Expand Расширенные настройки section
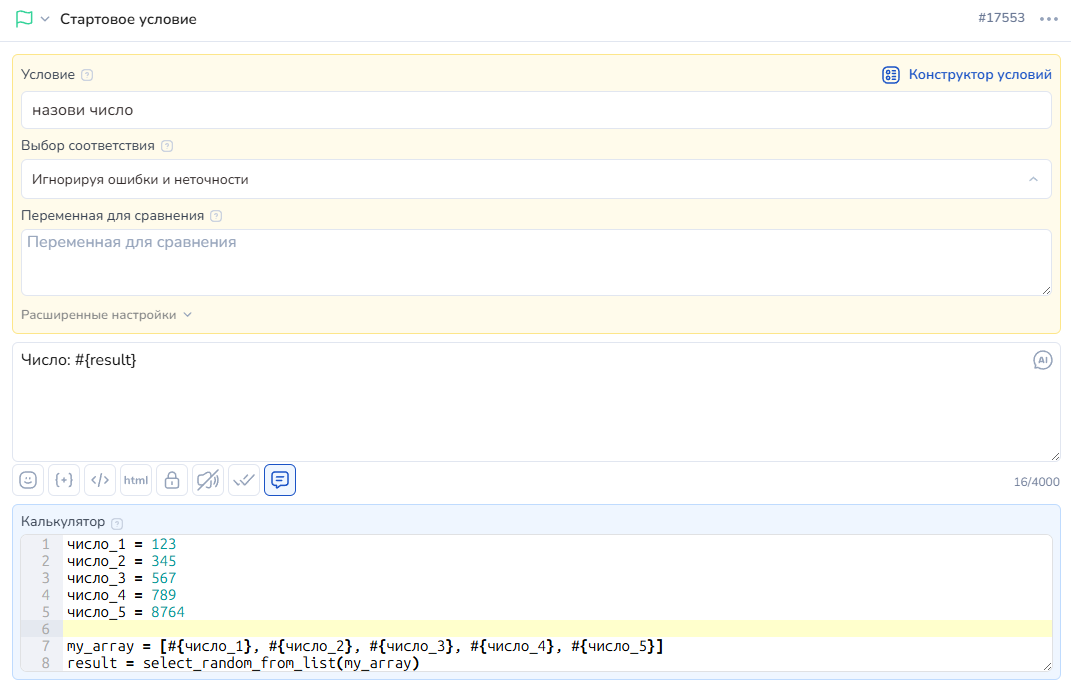1071x687 pixels. (106, 315)
